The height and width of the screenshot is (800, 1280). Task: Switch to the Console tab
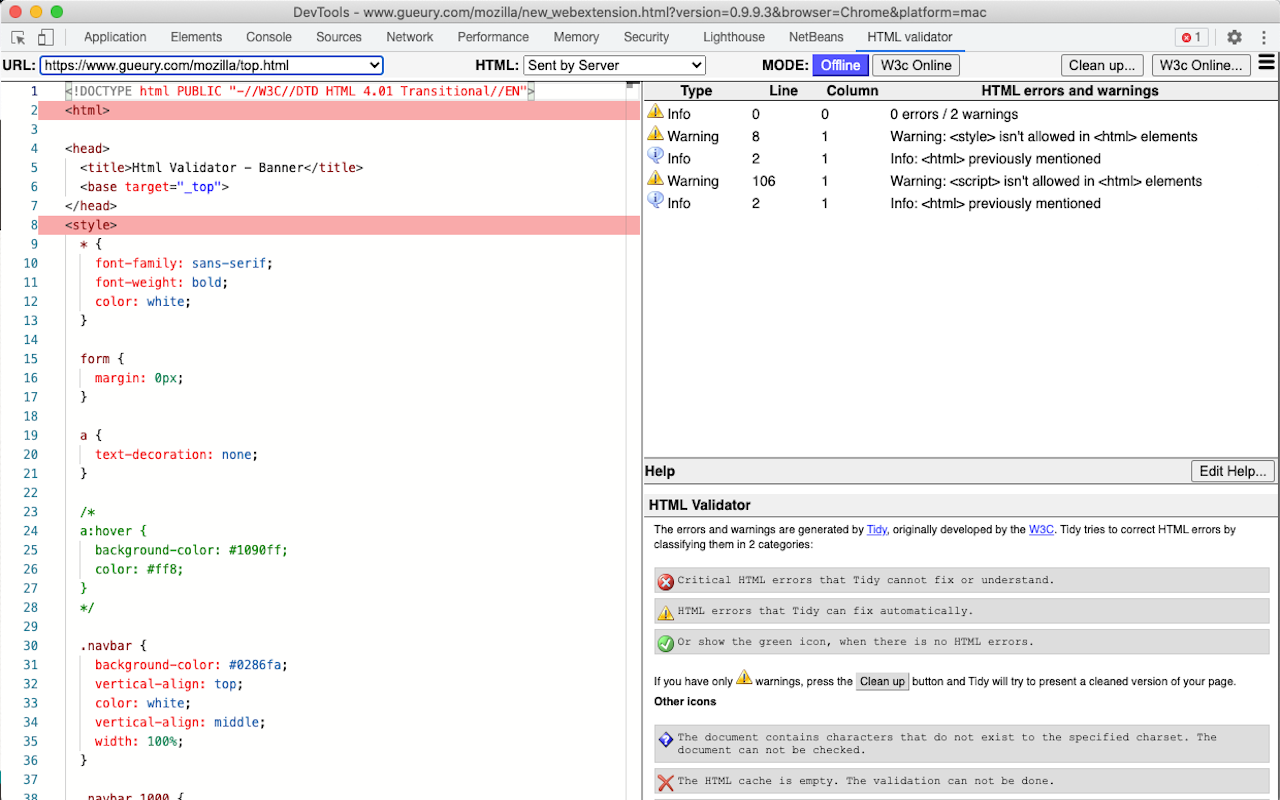pyautogui.click(x=268, y=36)
